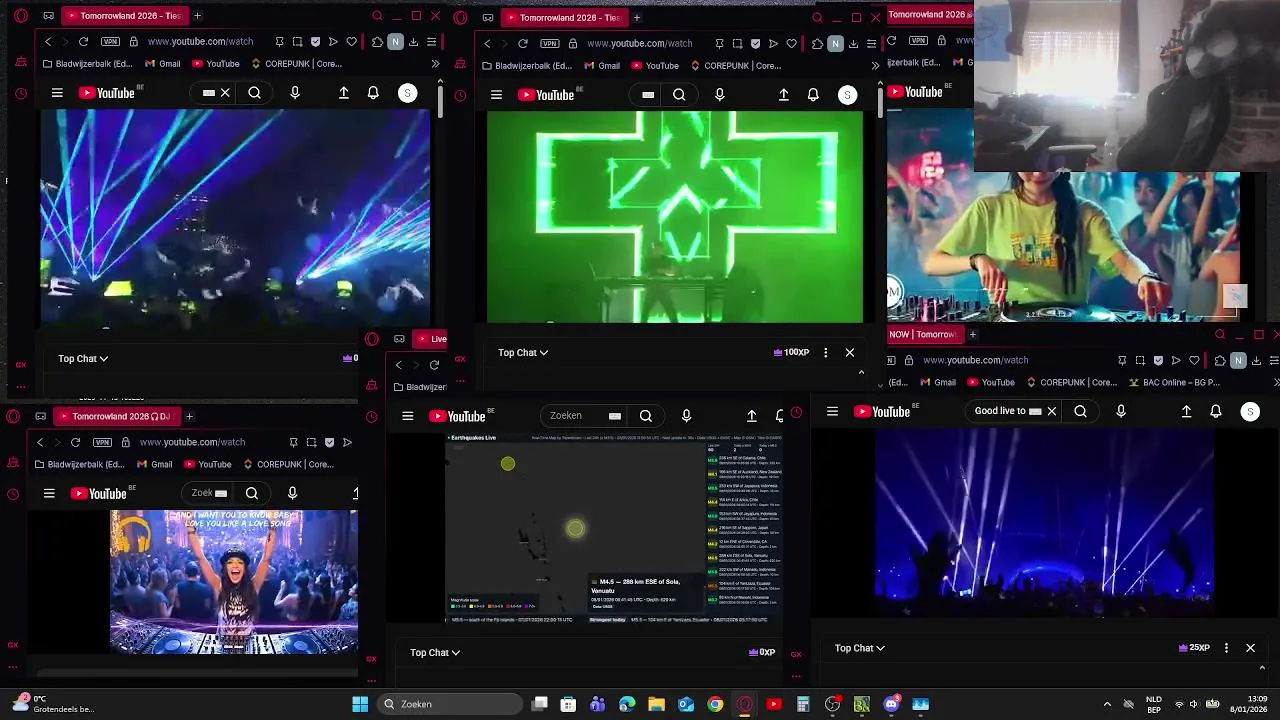Viewport: 1280px width, 720px height.
Task: Expand bookmarks overflow arrows in top-left window
Action: coord(435,64)
